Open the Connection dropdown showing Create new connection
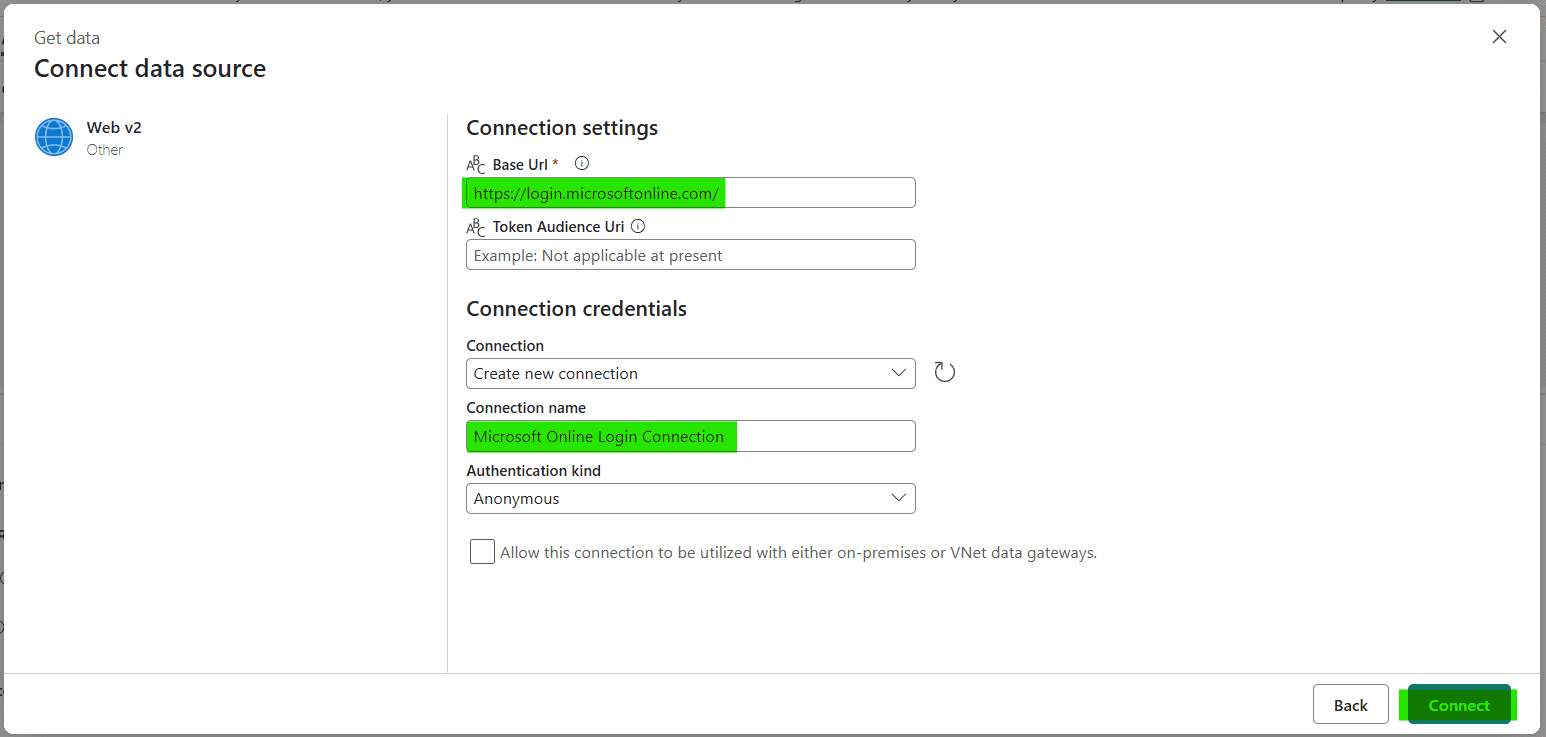Viewport: 1546px width, 737px height. point(690,373)
